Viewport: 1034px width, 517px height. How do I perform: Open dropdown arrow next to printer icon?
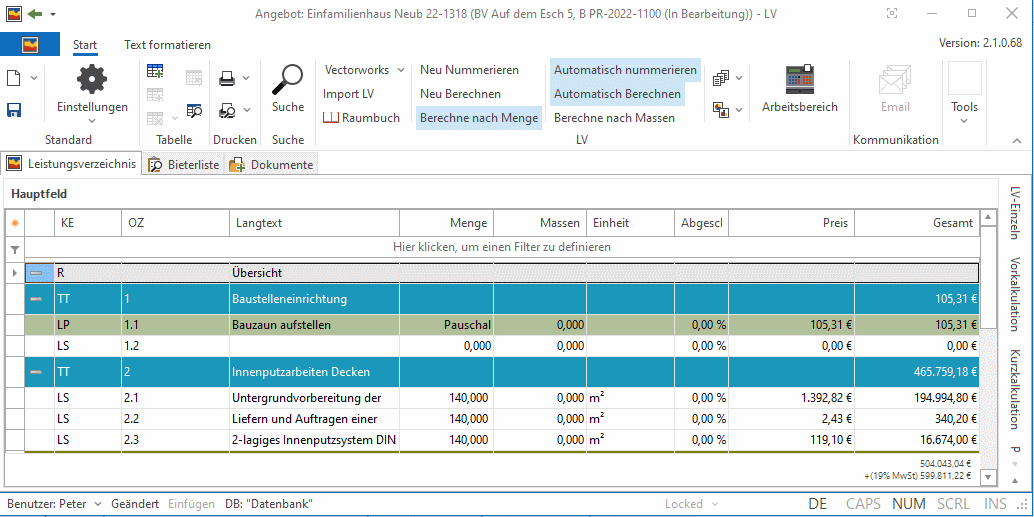[x=246, y=78]
